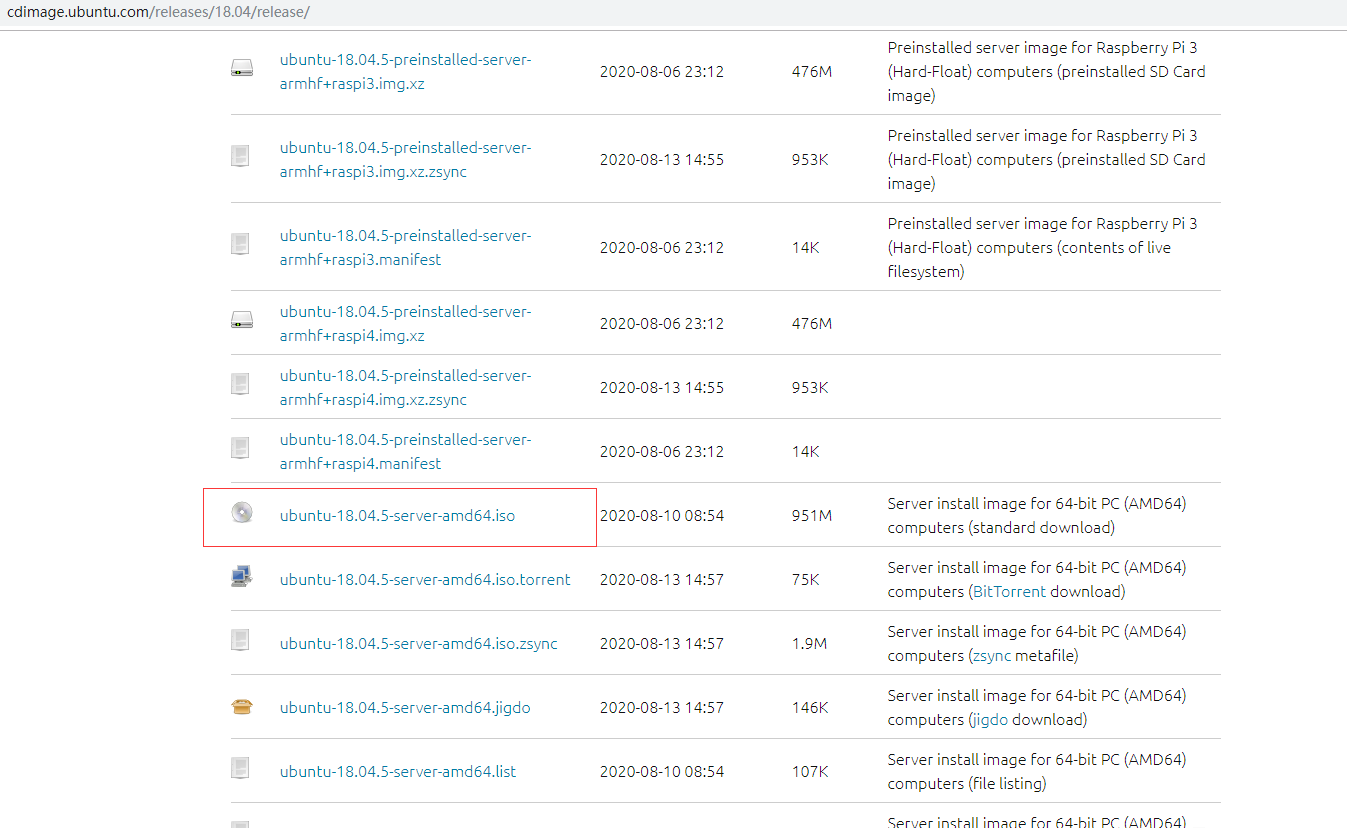
Task: Select the 1.9M size of iso.zsync
Action: point(809,644)
